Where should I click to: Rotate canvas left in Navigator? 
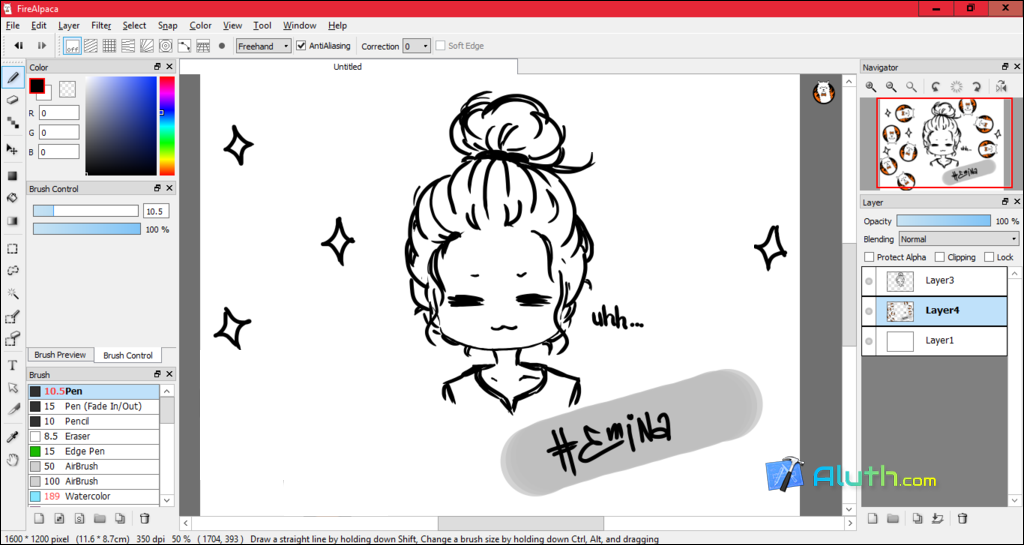click(x=936, y=86)
